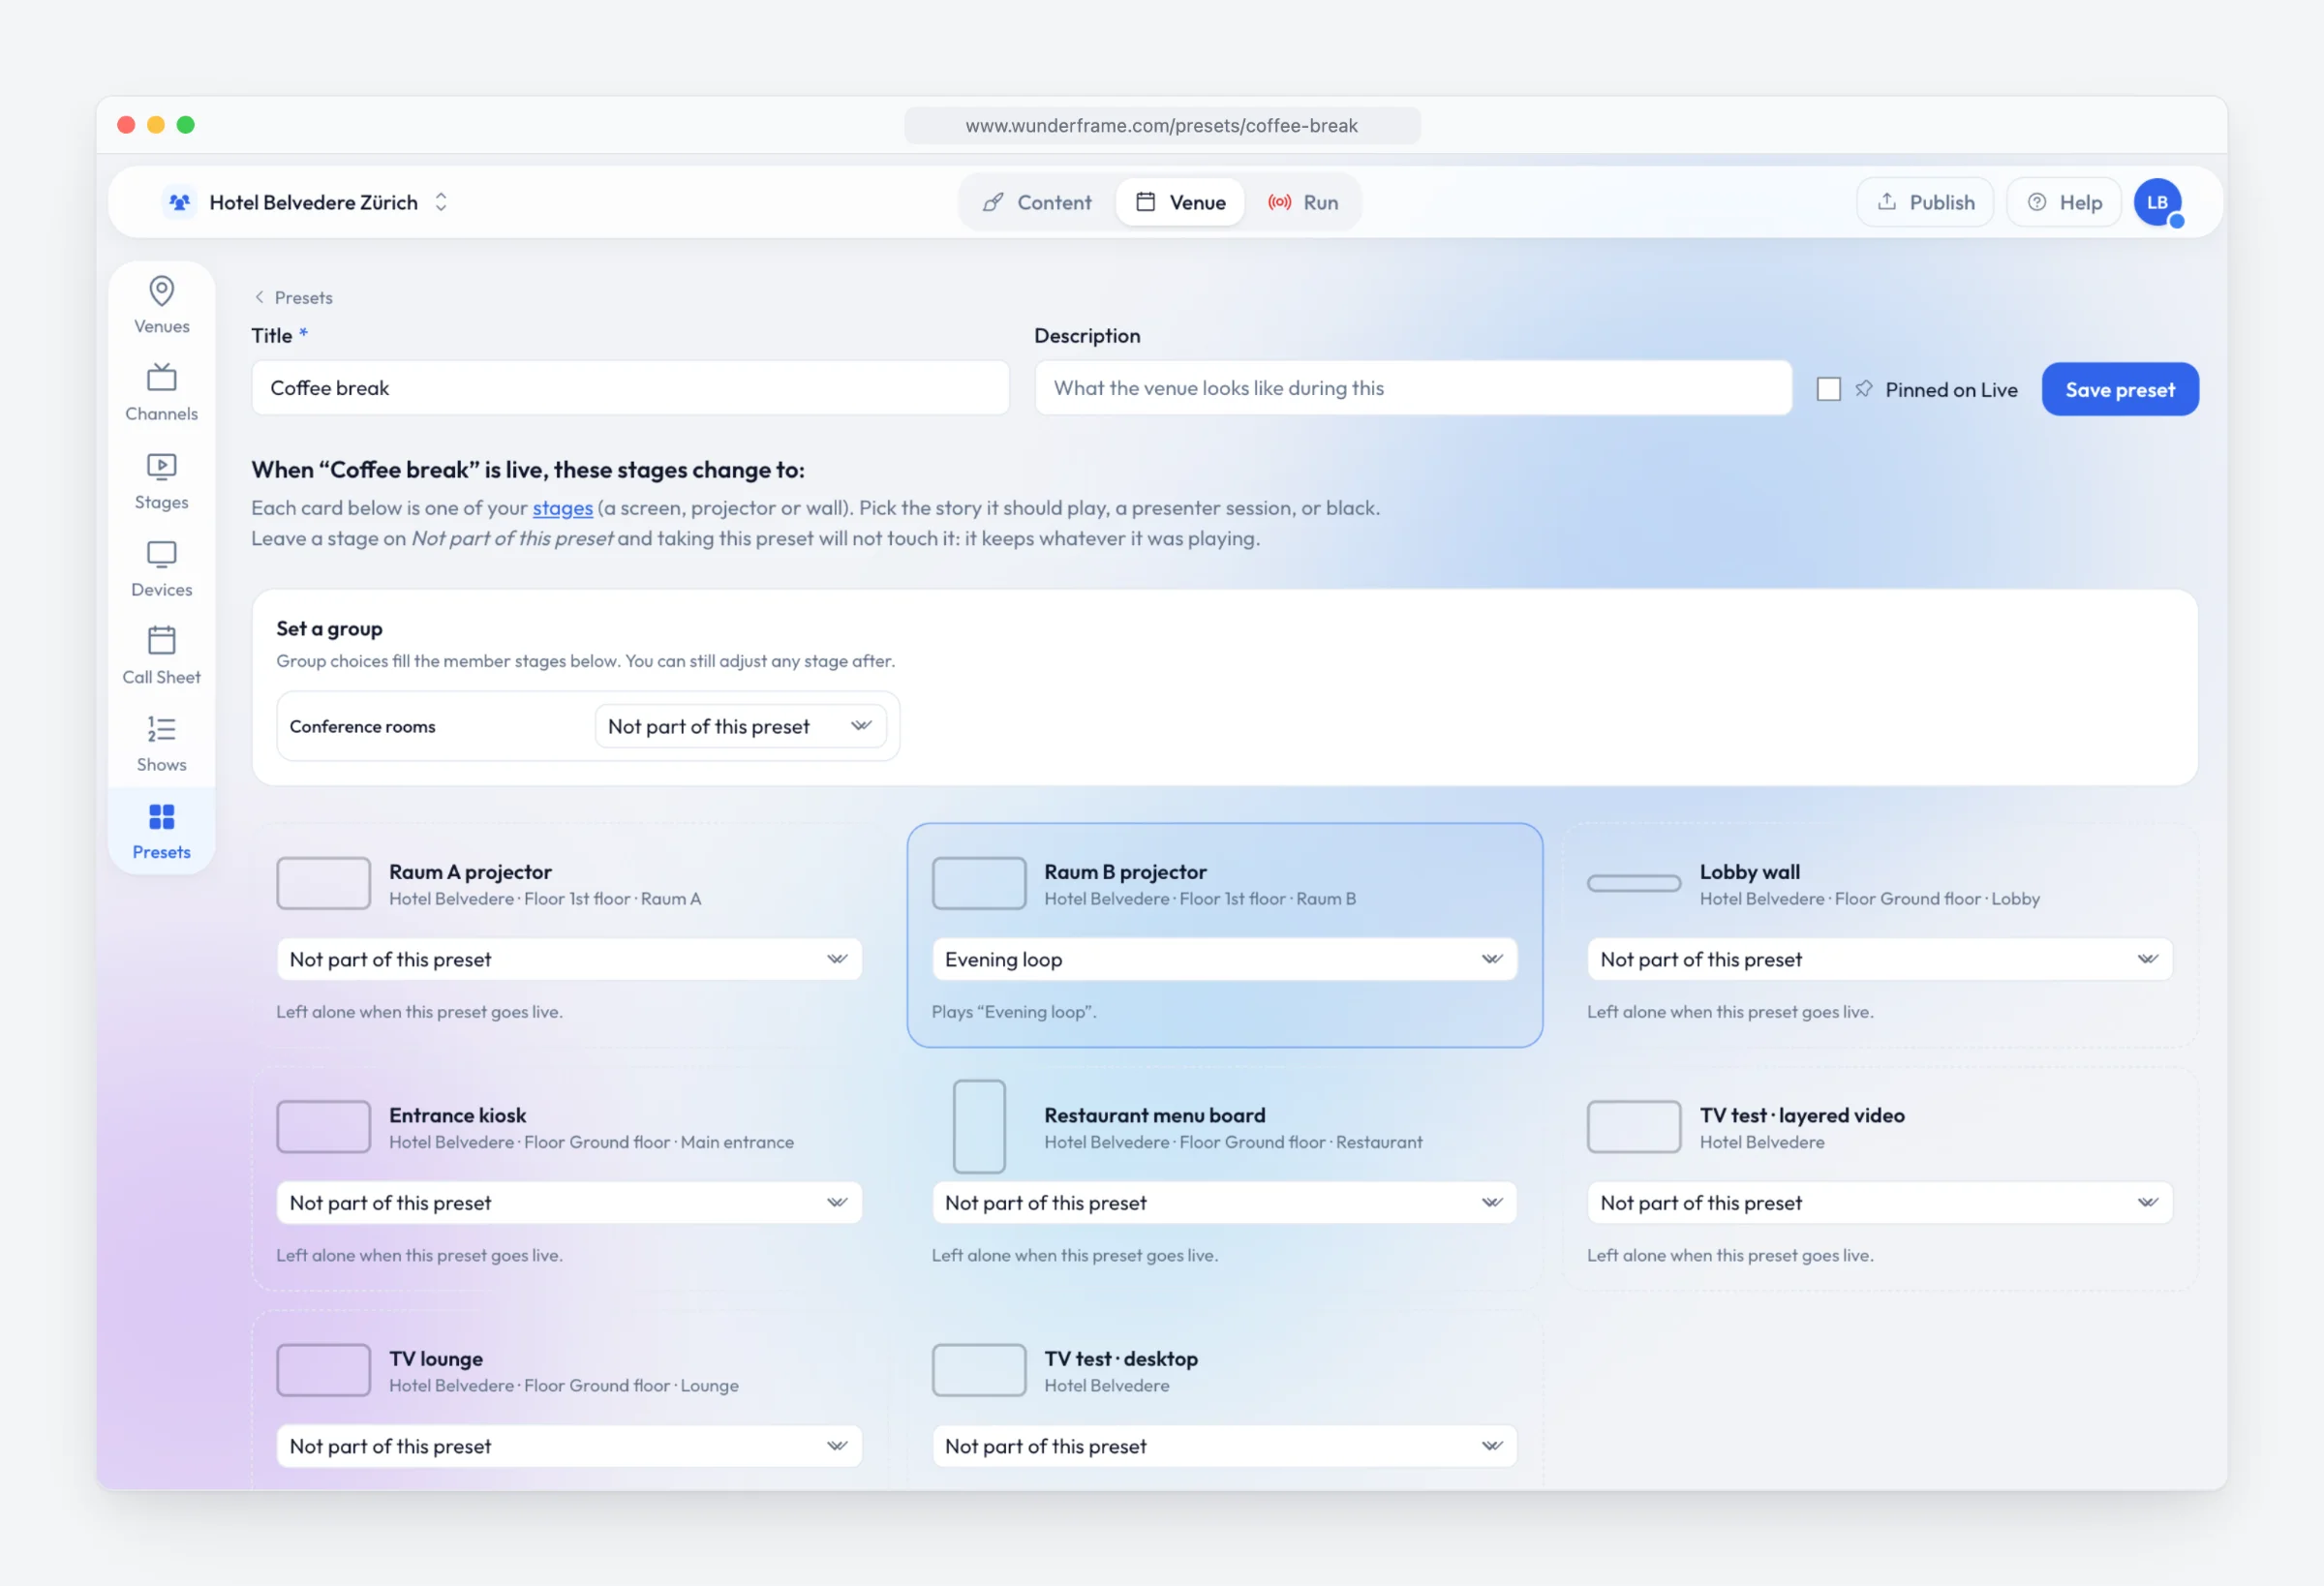Open Shows in the sidebar
2324x1586 pixels.
[x=161, y=743]
